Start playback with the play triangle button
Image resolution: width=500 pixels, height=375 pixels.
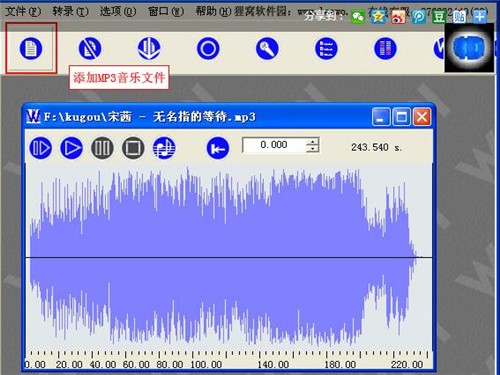click(x=71, y=148)
